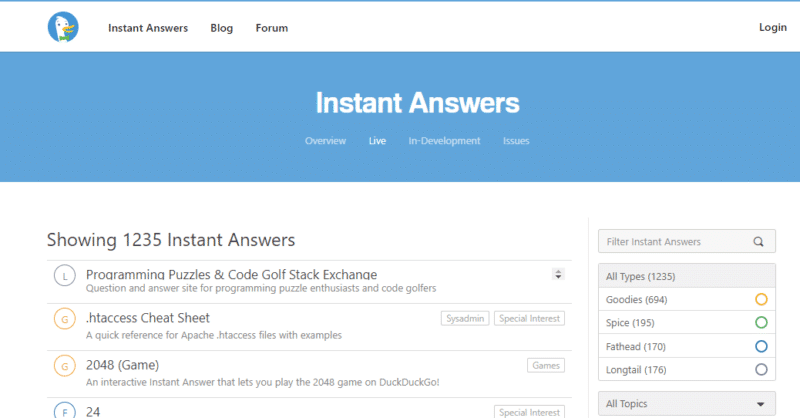Screen dimensions: 800x418
Task: Click the Games topic tag
Action: pos(546,365)
